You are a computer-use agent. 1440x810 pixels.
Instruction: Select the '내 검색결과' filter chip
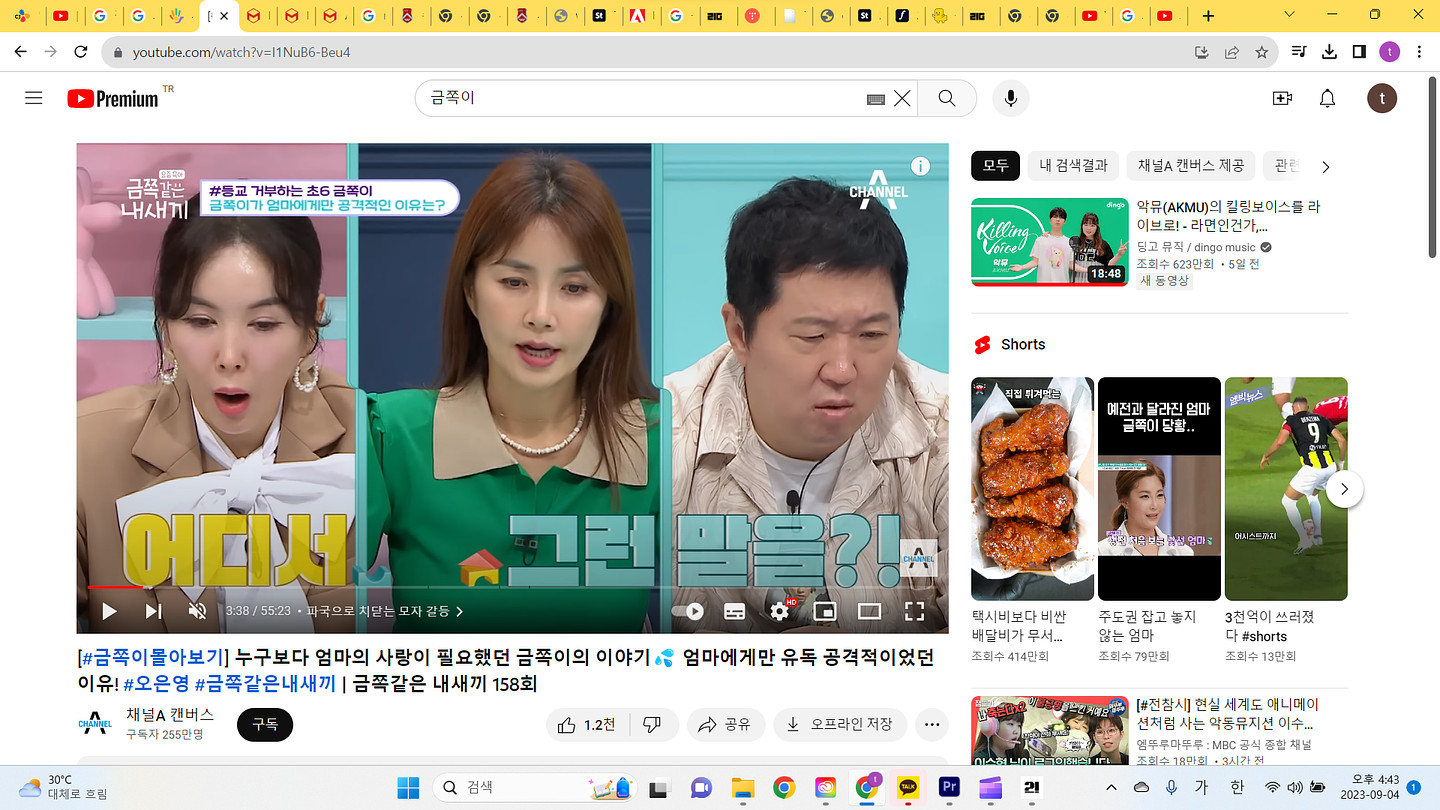(1073, 166)
